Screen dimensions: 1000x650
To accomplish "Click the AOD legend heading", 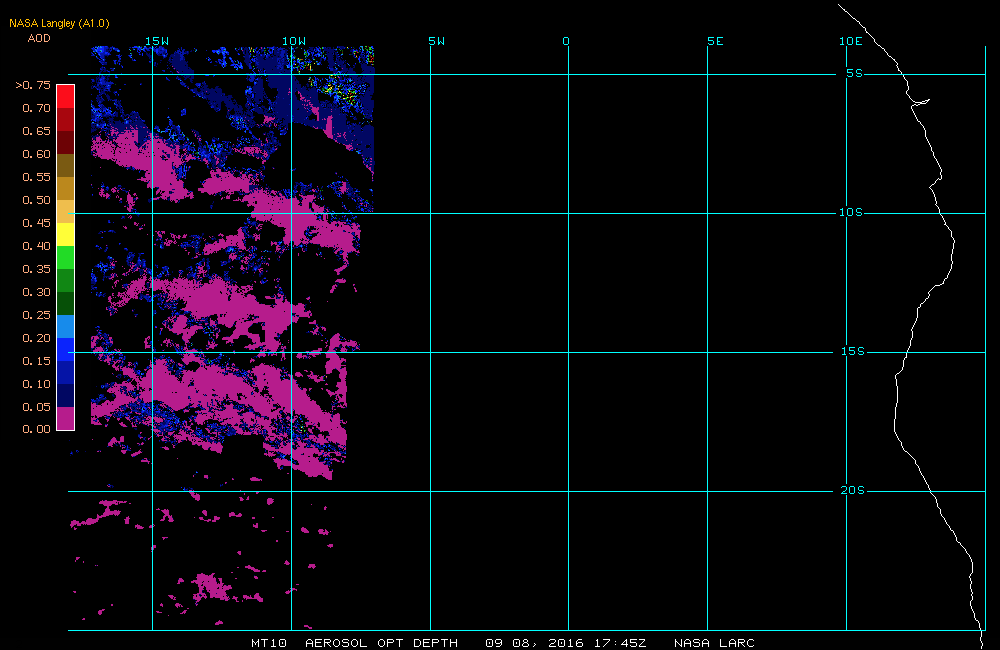I will (39, 38).
